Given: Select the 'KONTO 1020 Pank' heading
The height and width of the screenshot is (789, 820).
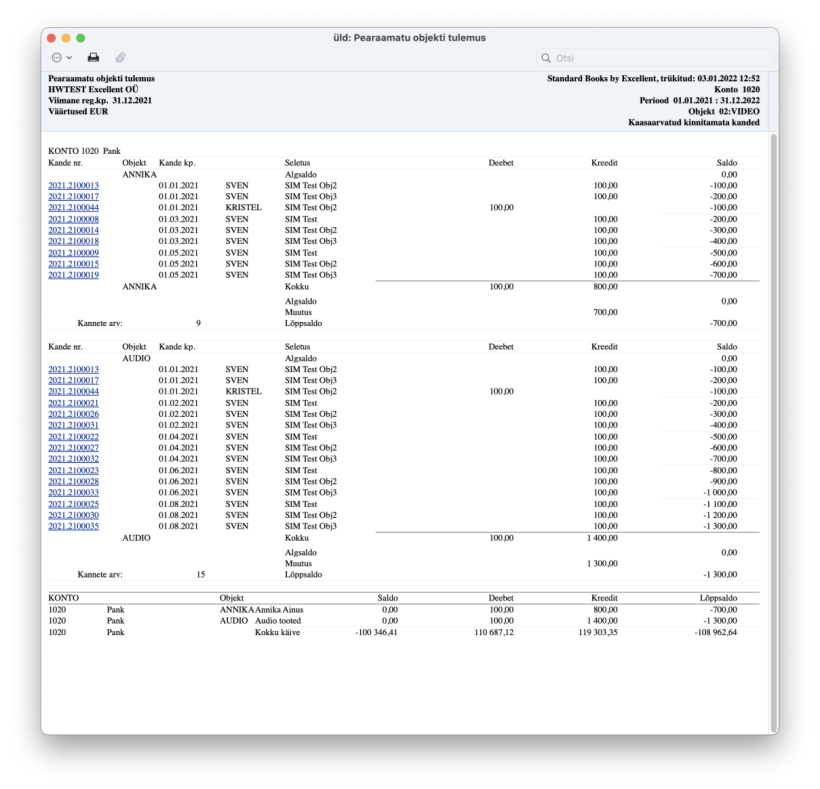Looking at the screenshot, I should click(x=84, y=151).
